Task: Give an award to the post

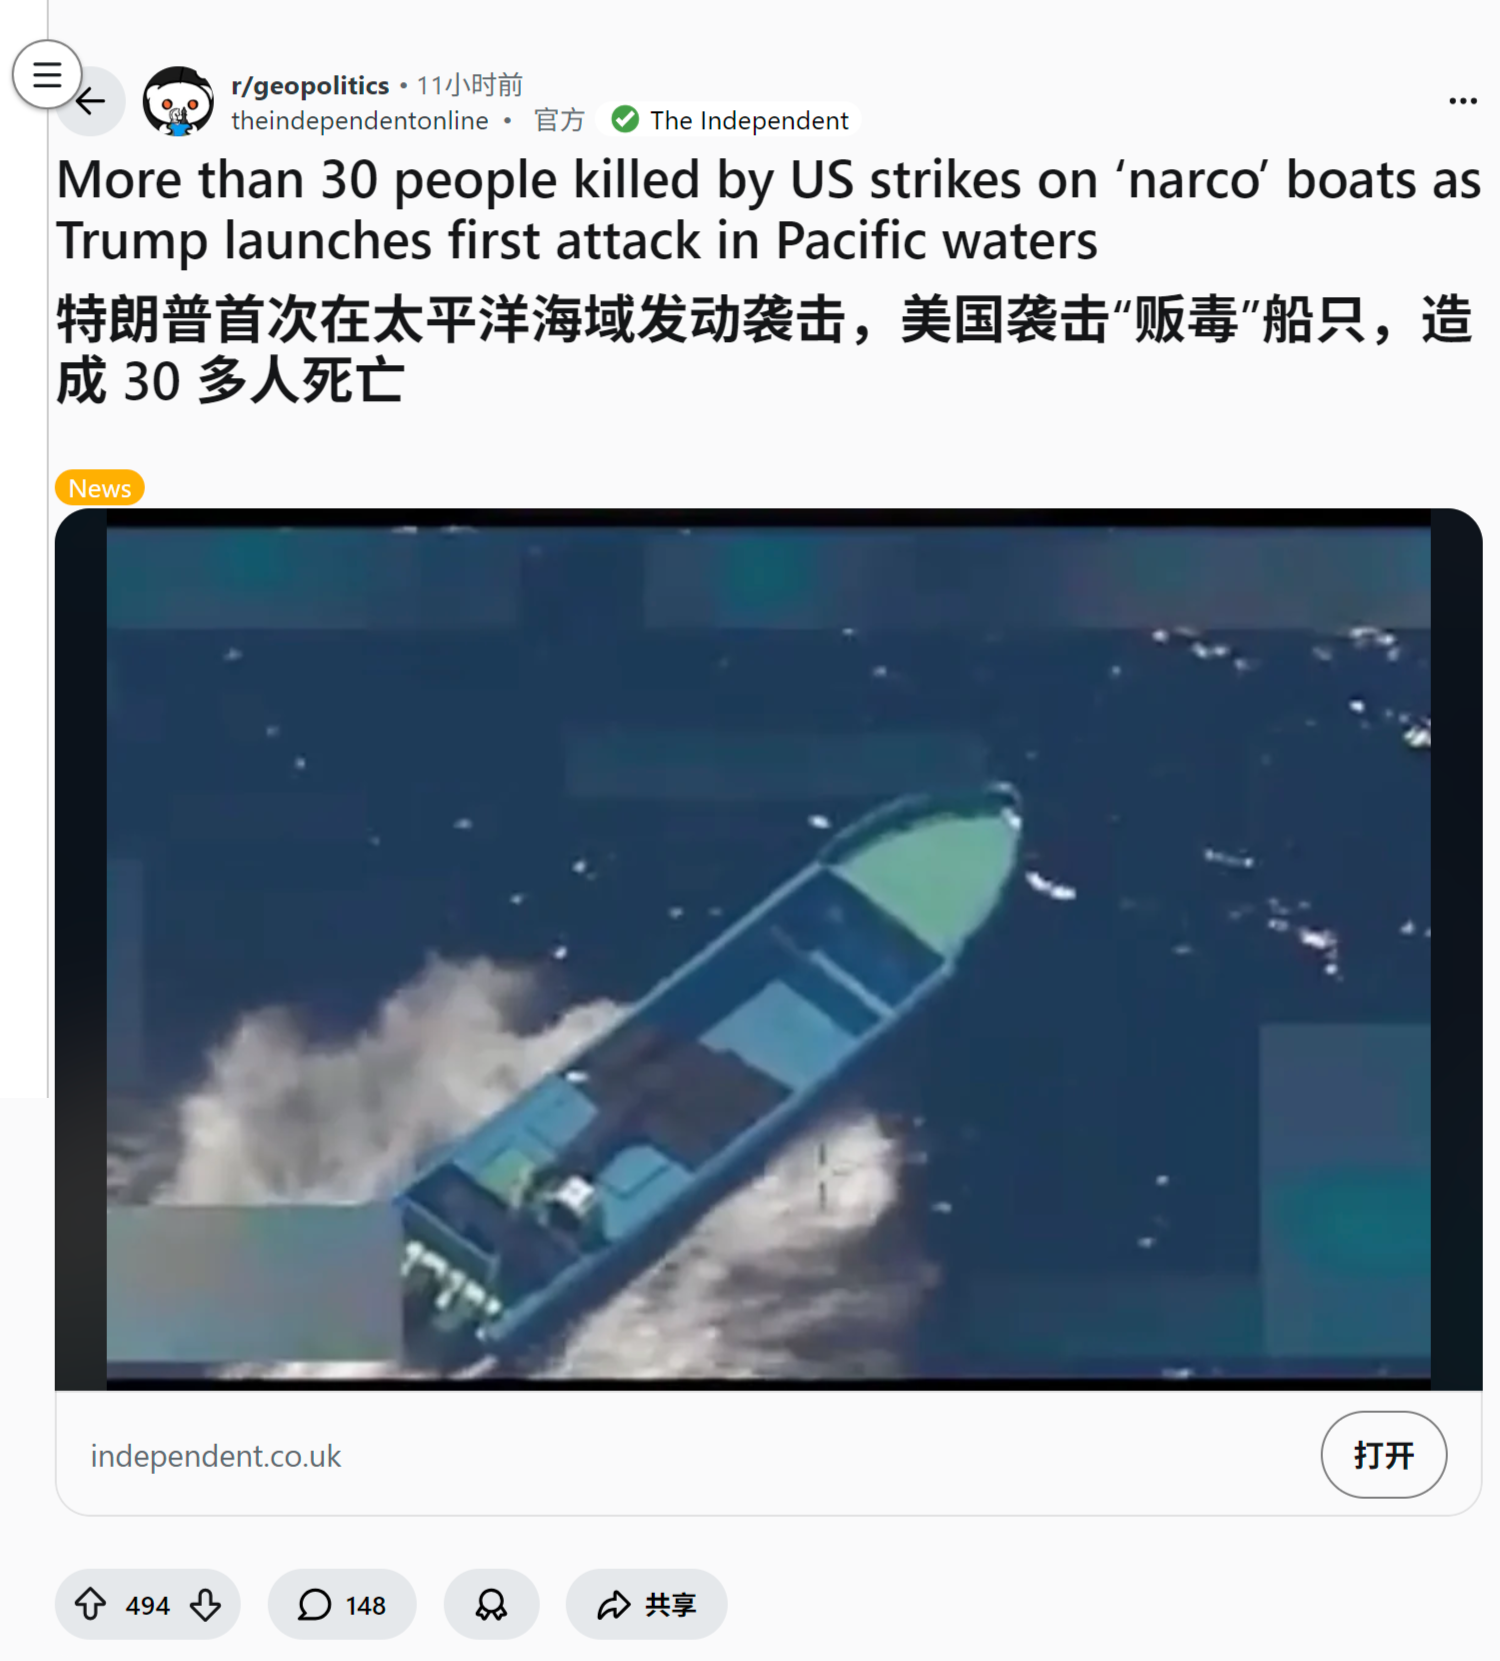Action: [x=491, y=1604]
